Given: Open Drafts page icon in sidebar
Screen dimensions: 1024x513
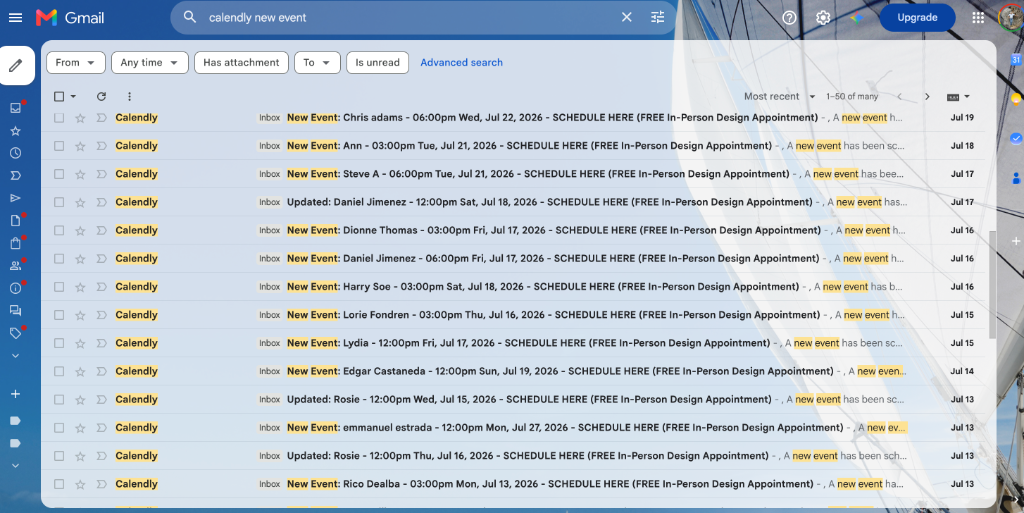Looking at the screenshot, I should pos(16,221).
